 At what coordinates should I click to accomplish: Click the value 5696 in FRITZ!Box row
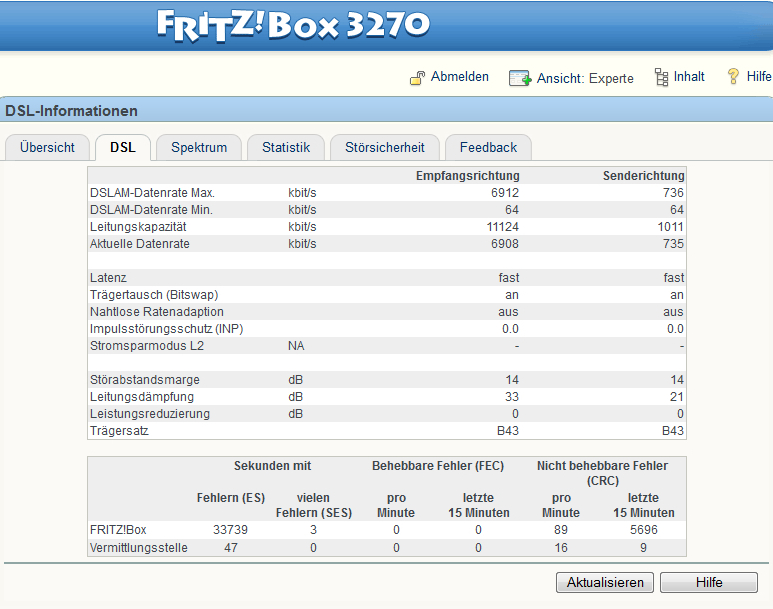pyautogui.click(x=644, y=530)
